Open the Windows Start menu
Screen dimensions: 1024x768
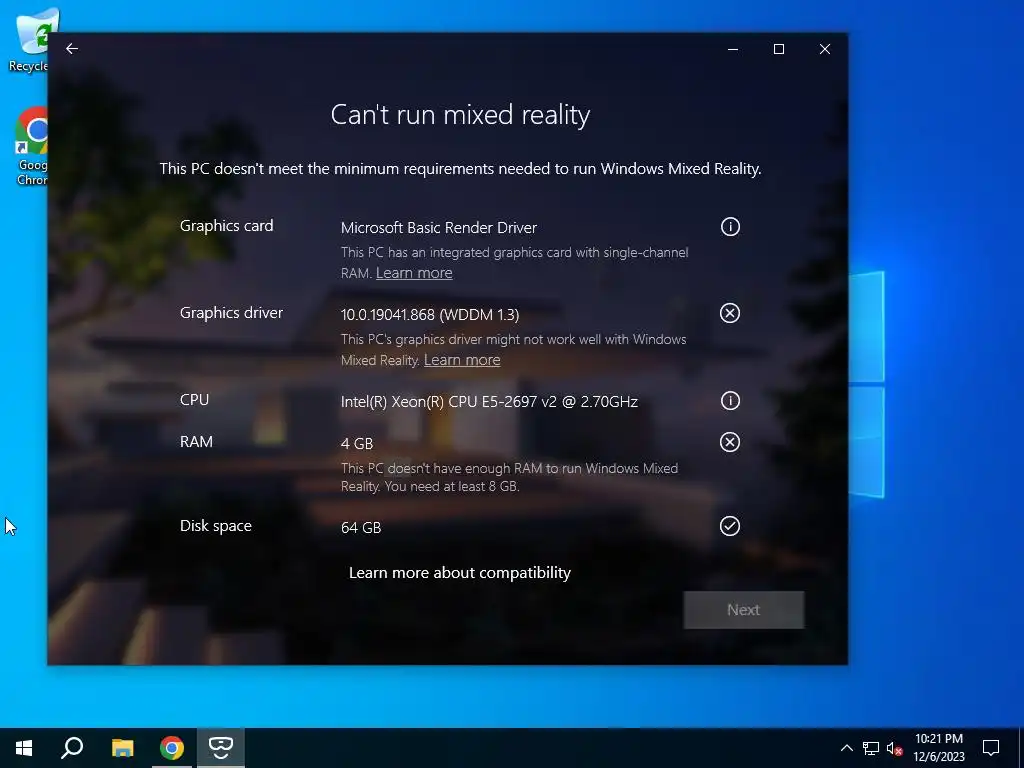(x=24, y=748)
